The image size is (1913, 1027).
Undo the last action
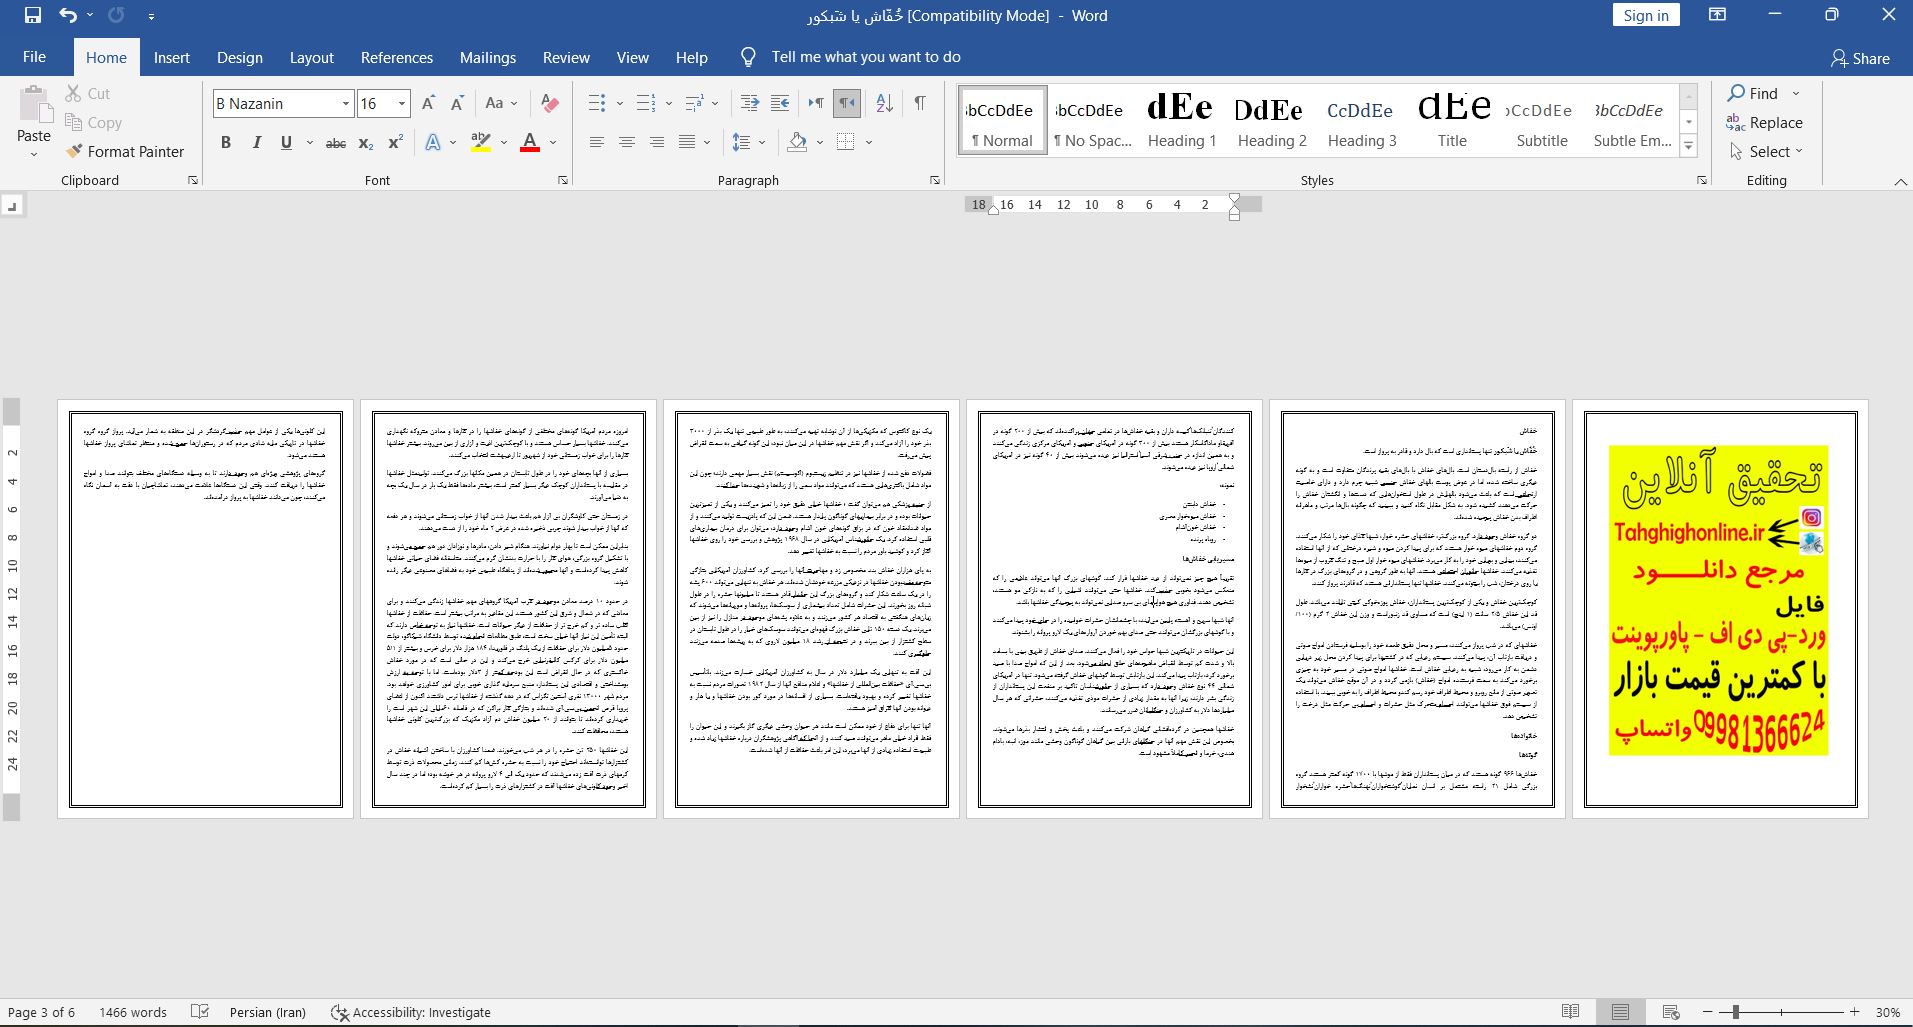click(67, 15)
